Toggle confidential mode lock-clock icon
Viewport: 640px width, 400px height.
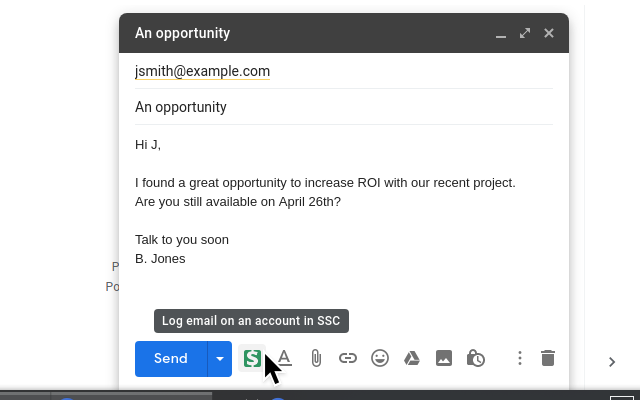[x=476, y=358]
